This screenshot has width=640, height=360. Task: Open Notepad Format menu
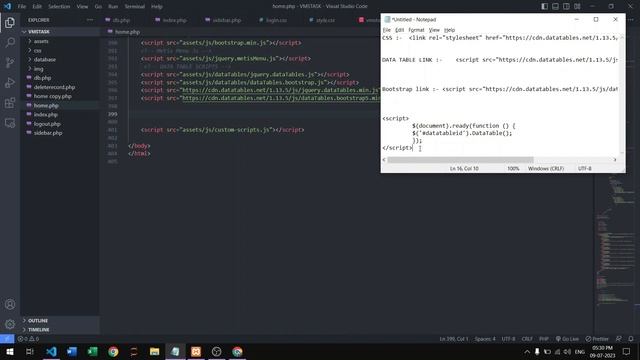tap(416, 30)
